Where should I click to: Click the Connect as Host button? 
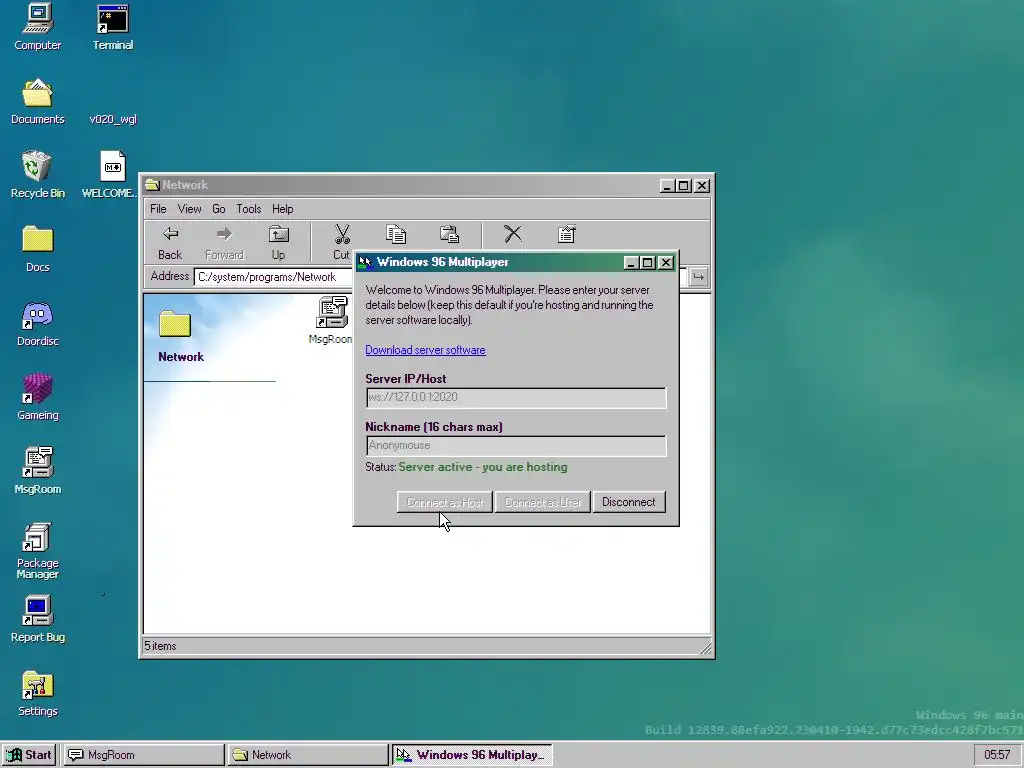pos(445,502)
